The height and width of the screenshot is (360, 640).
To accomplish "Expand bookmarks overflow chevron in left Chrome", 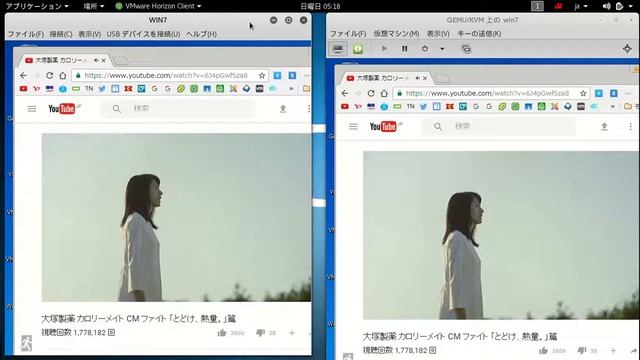I will point(291,89).
